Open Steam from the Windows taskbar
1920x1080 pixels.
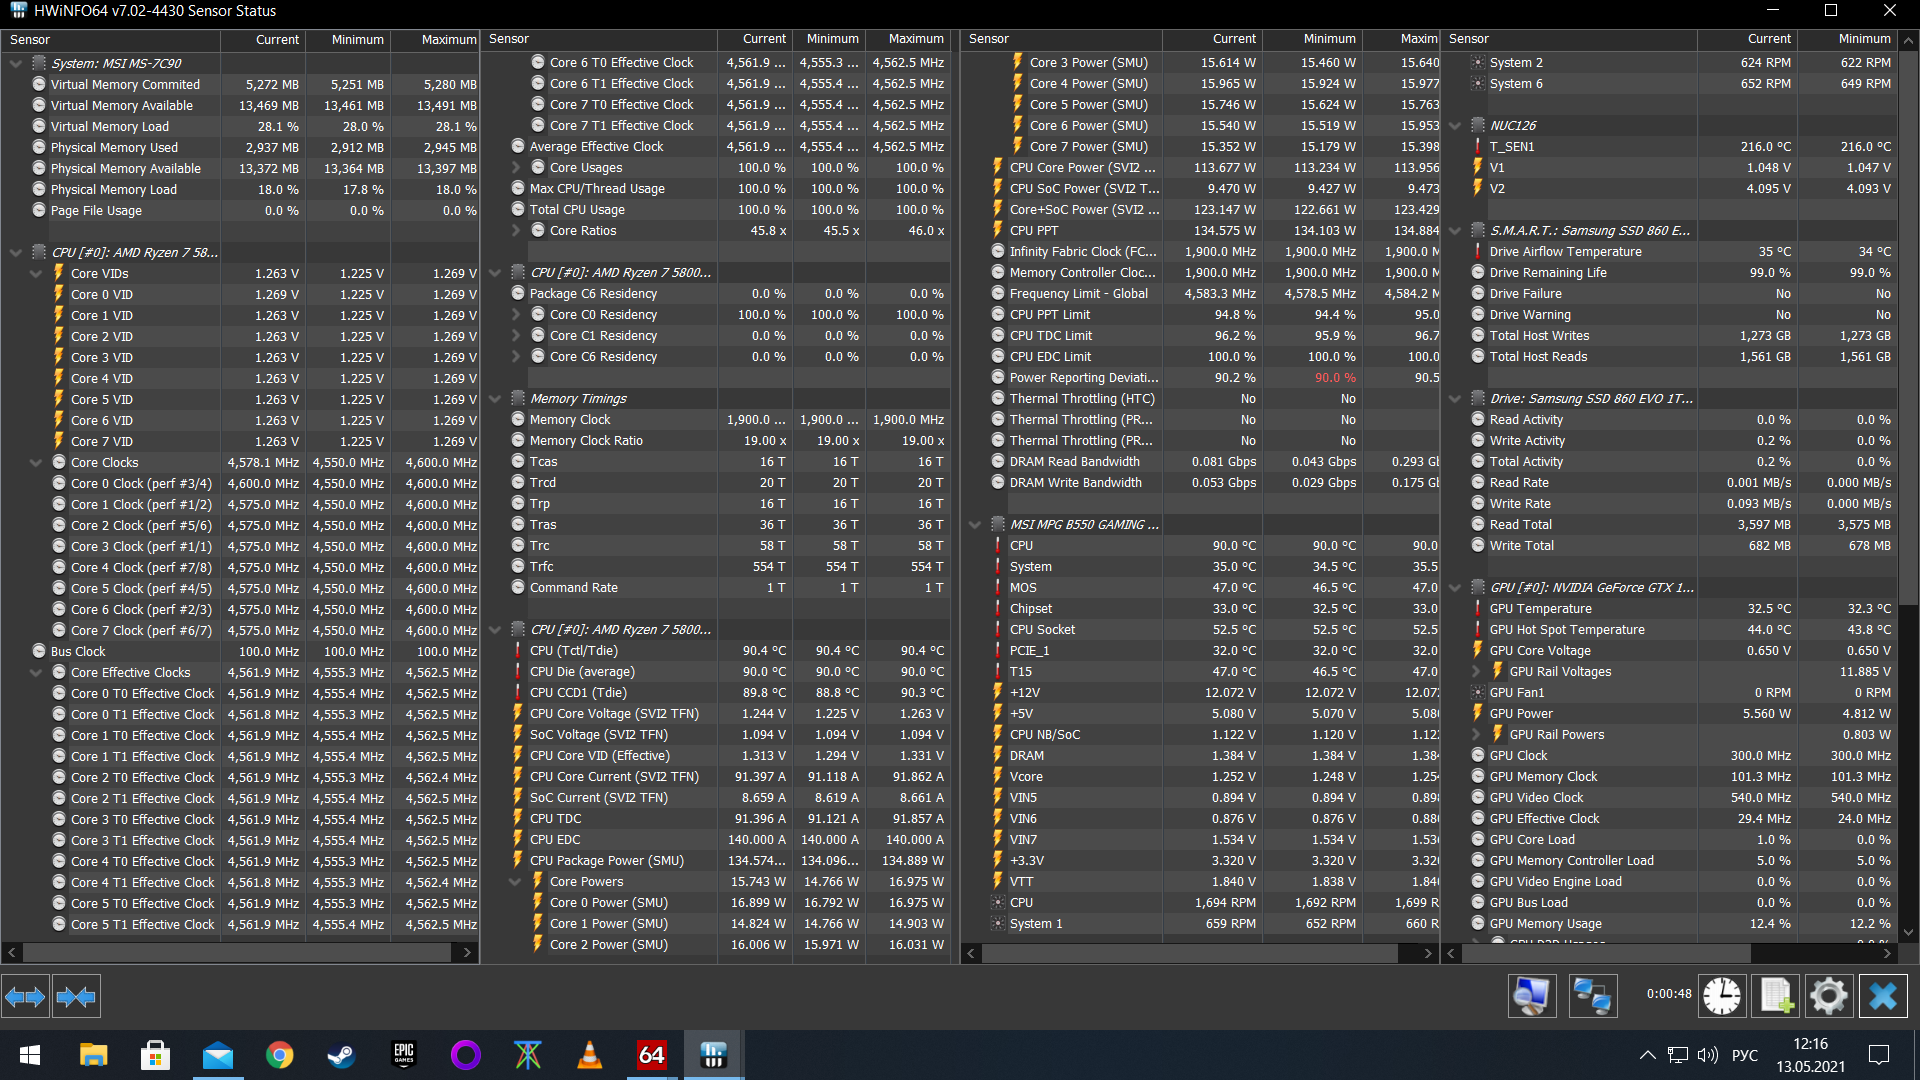pyautogui.click(x=341, y=1055)
